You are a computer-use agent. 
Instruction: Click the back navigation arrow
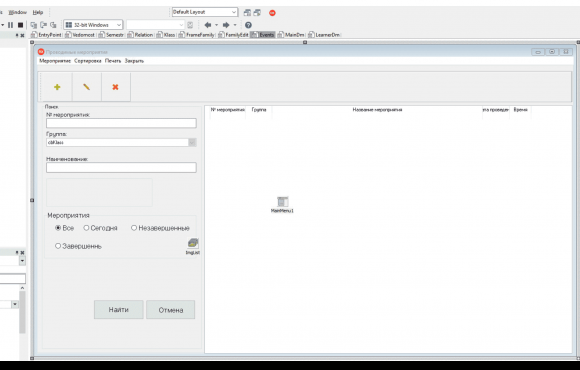[x=208, y=25]
